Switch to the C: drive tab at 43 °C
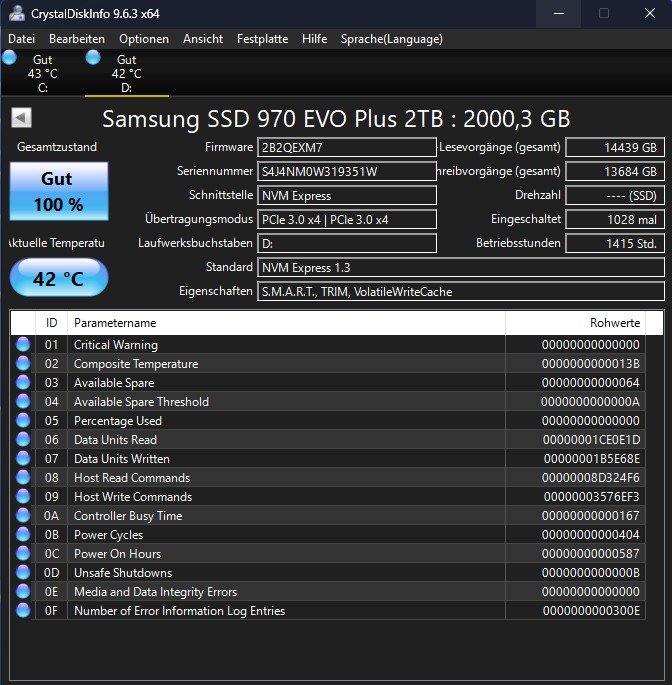The height and width of the screenshot is (685, 672). pos(42,73)
